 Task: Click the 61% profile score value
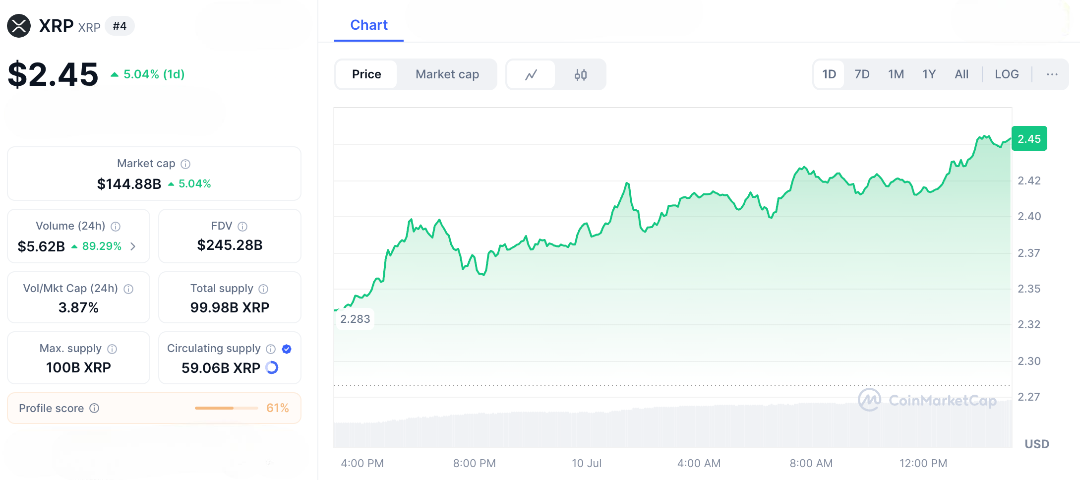278,408
